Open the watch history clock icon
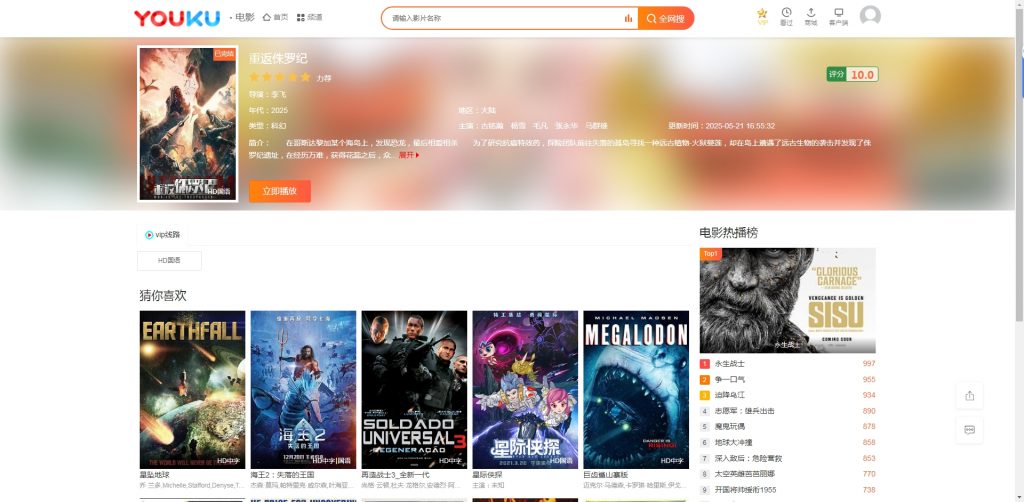Viewport: 1024px width, 502px height. (786, 12)
